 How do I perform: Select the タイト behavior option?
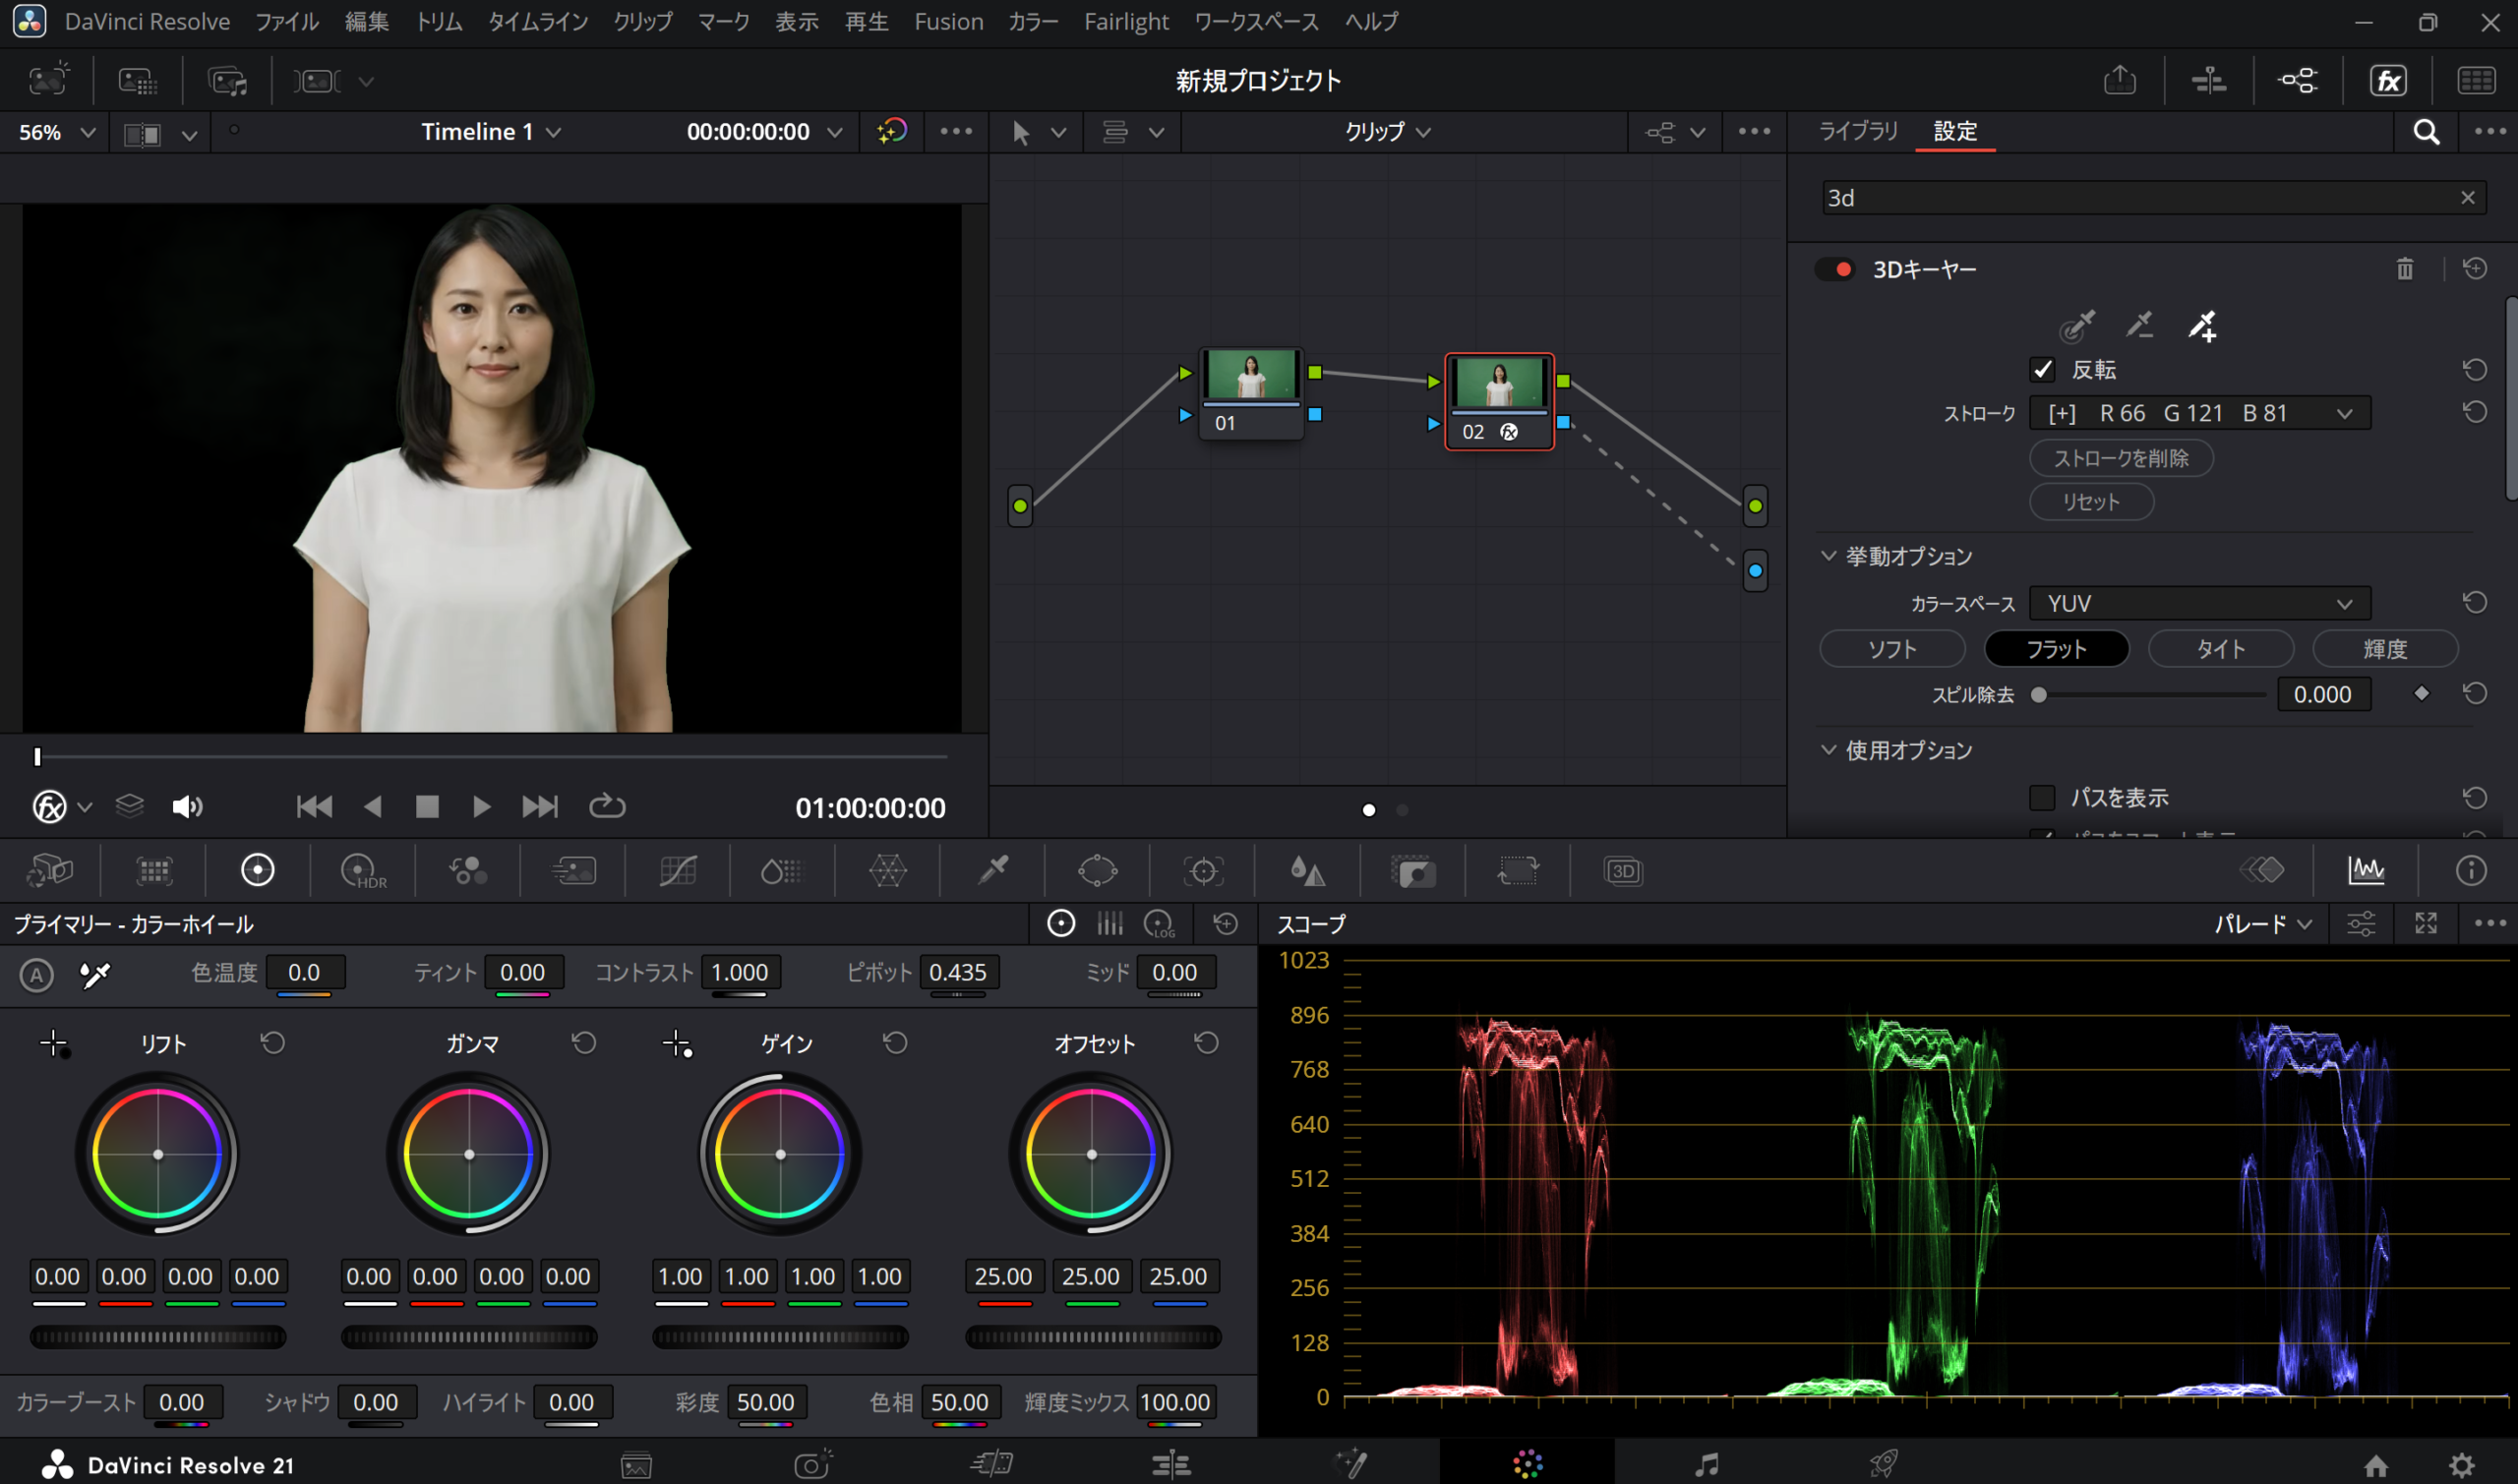(2220, 649)
